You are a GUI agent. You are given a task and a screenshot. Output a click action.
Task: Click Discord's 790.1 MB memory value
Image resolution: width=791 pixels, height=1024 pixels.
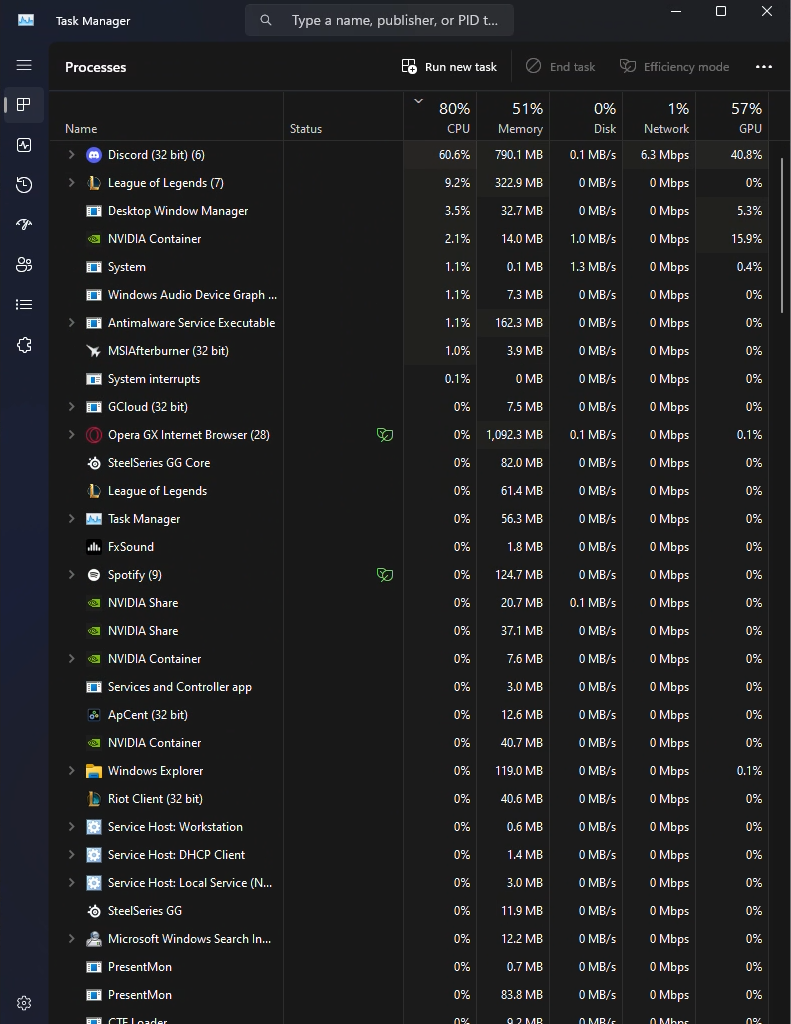(519, 155)
